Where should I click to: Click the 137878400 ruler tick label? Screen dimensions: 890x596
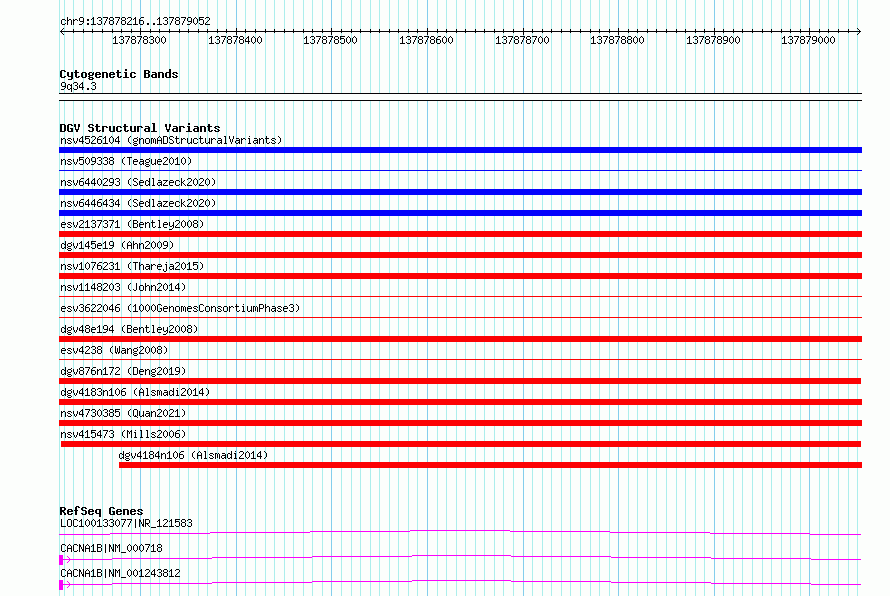click(x=235, y=40)
